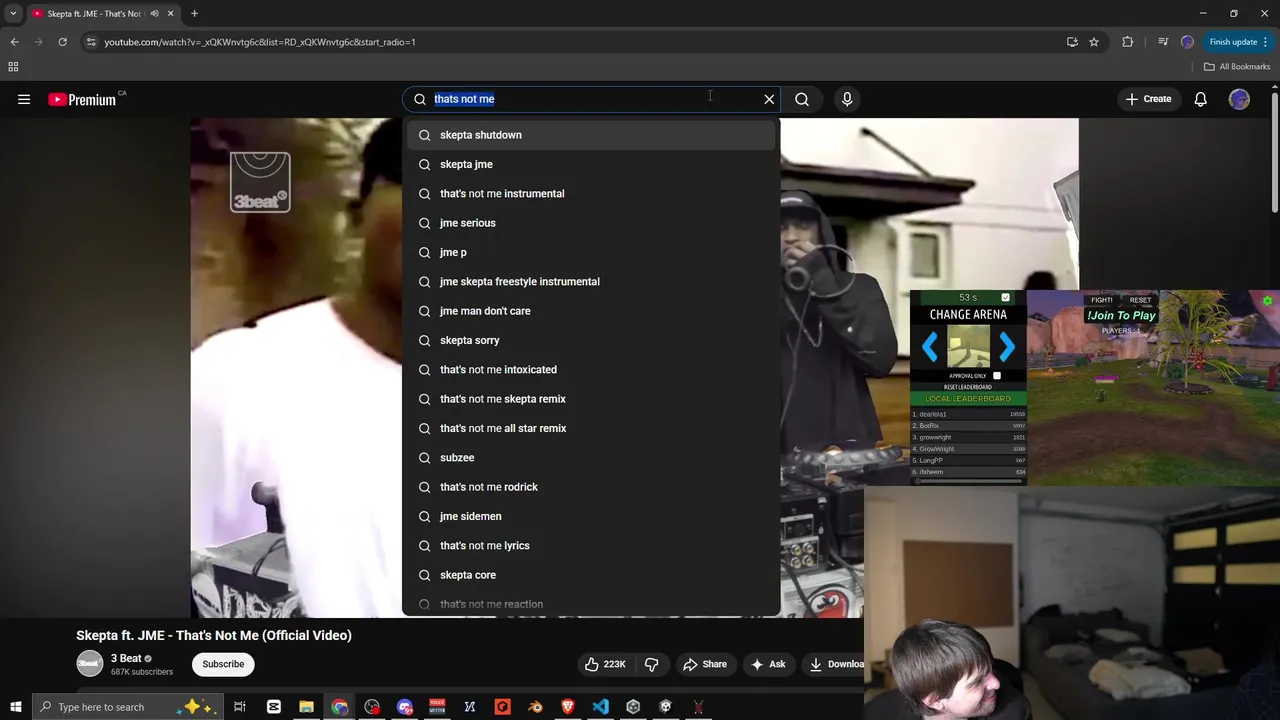
Task: Choose jme serious suggestion
Action: coord(591,223)
